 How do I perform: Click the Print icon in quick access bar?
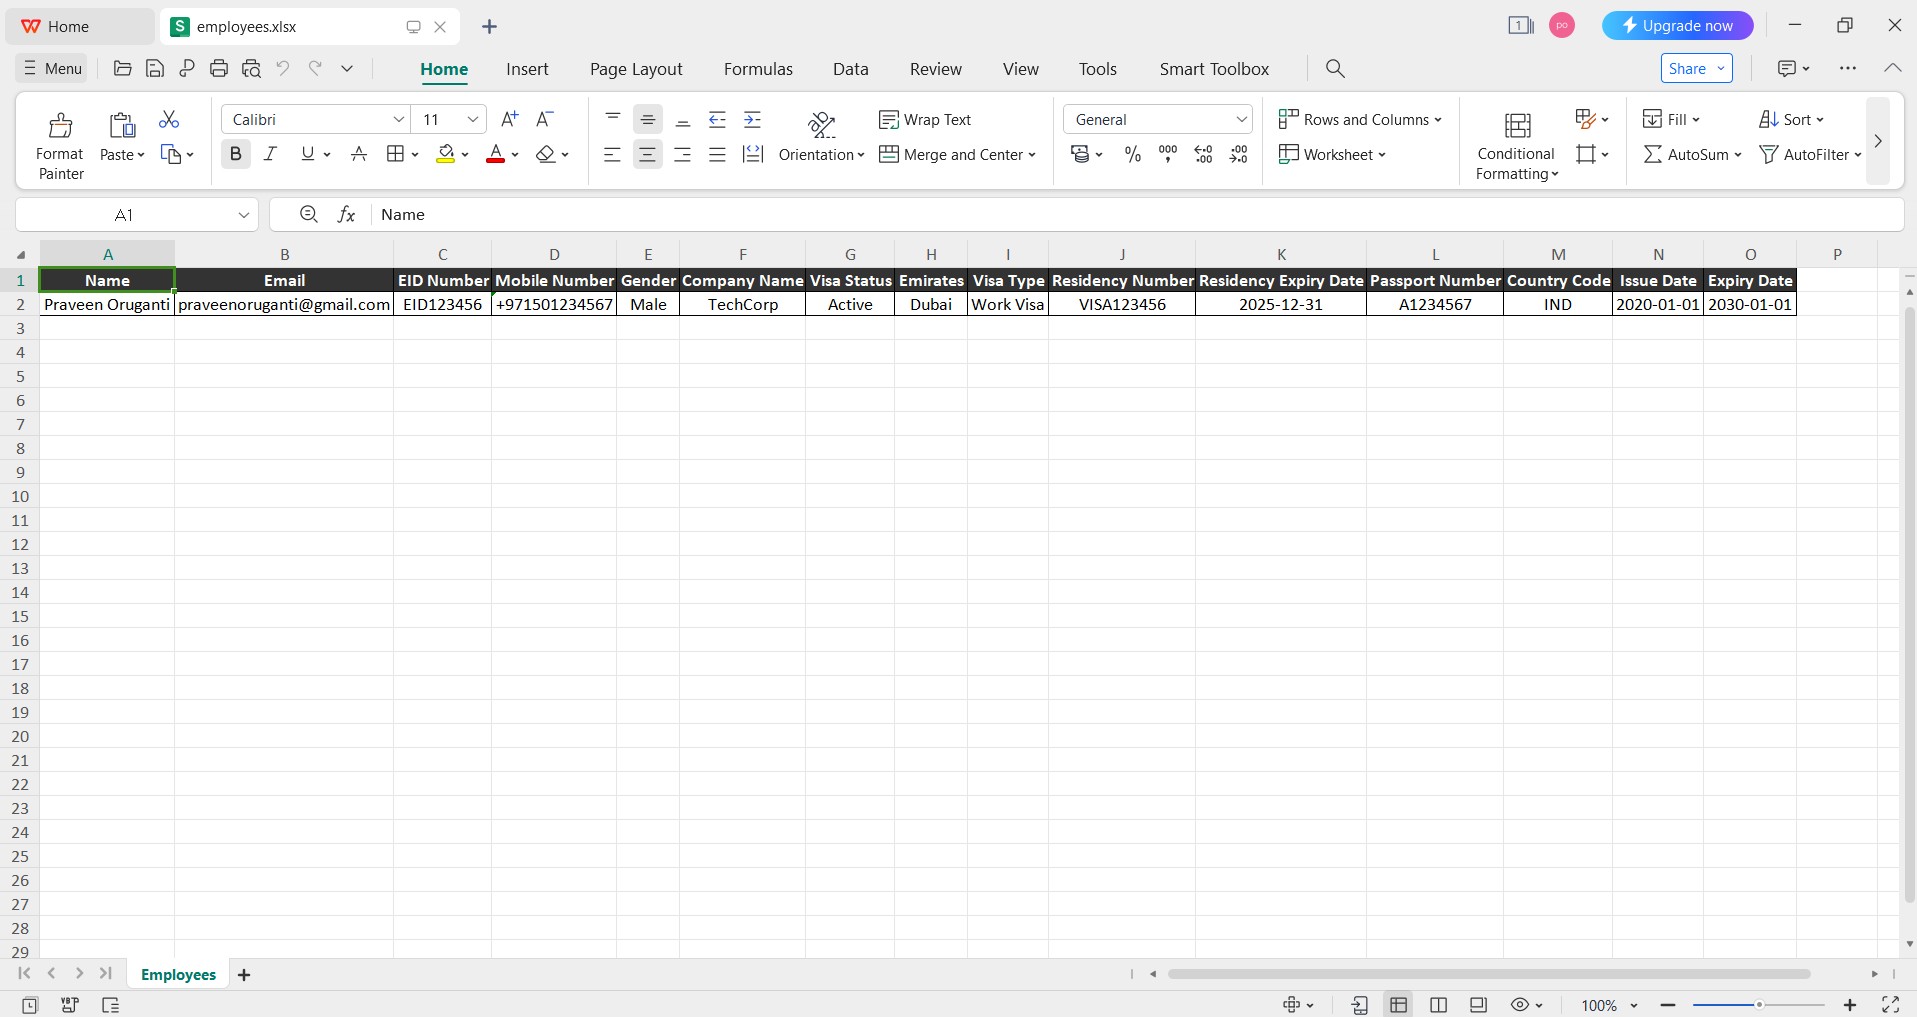[219, 68]
